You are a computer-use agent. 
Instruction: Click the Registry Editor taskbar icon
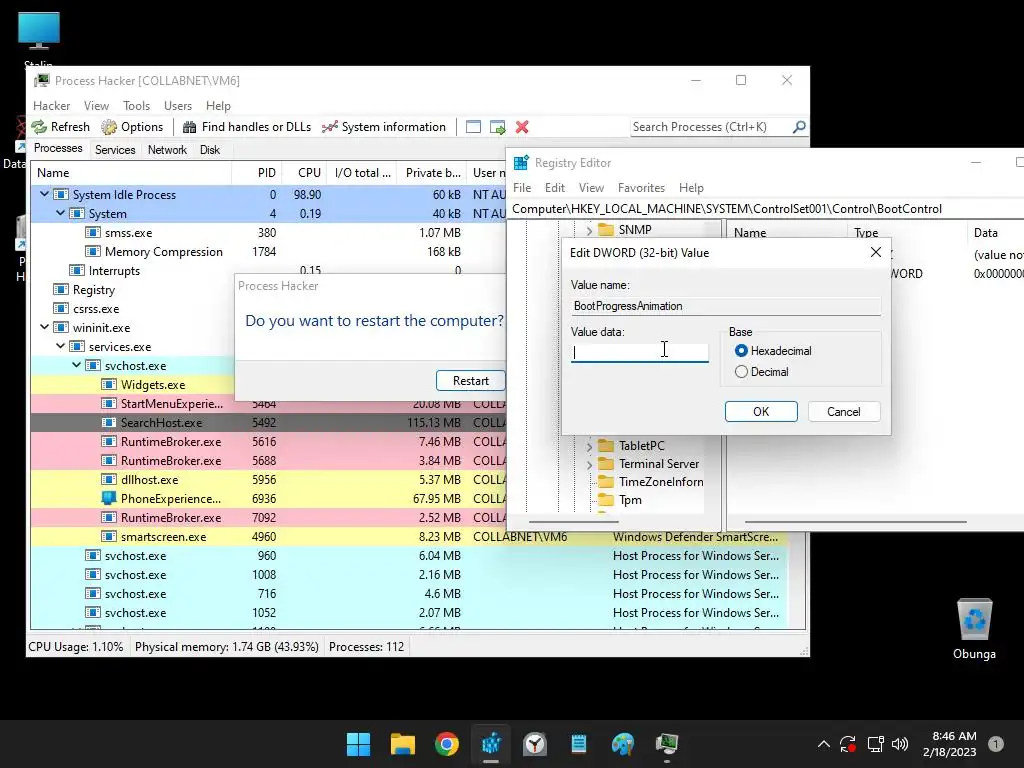[491, 744]
